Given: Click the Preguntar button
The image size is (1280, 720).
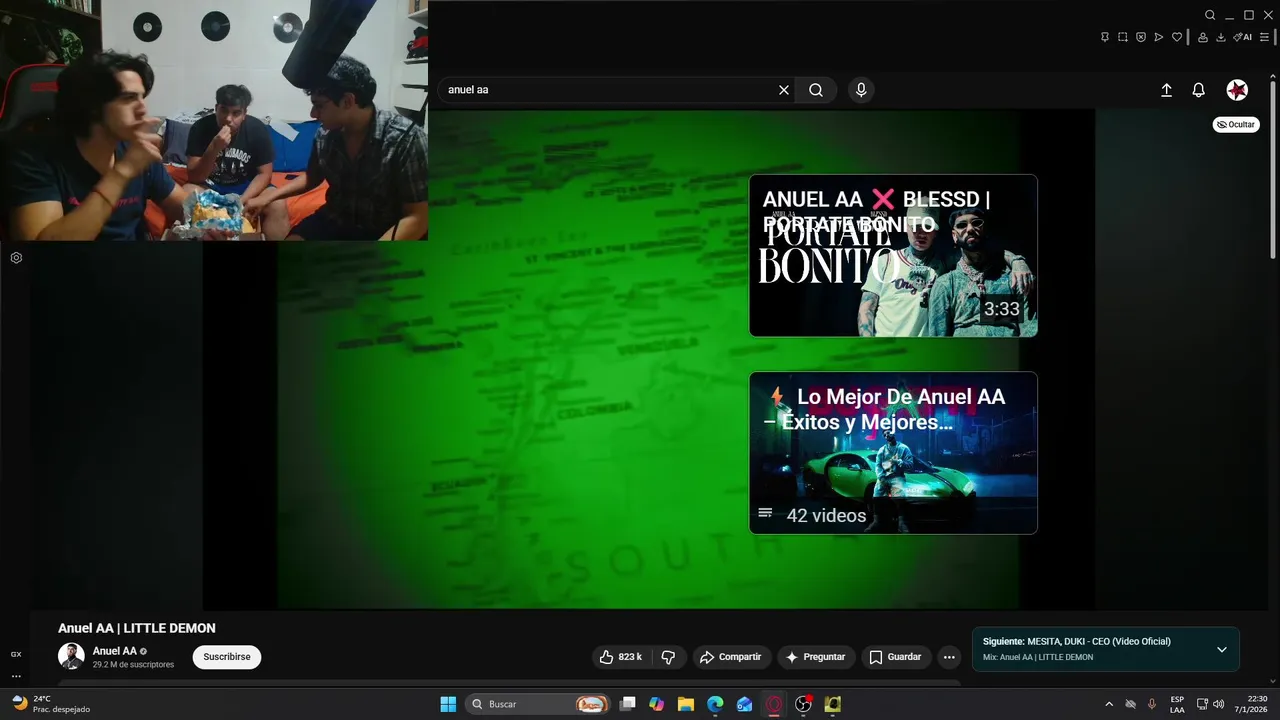Looking at the screenshot, I should (816, 657).
